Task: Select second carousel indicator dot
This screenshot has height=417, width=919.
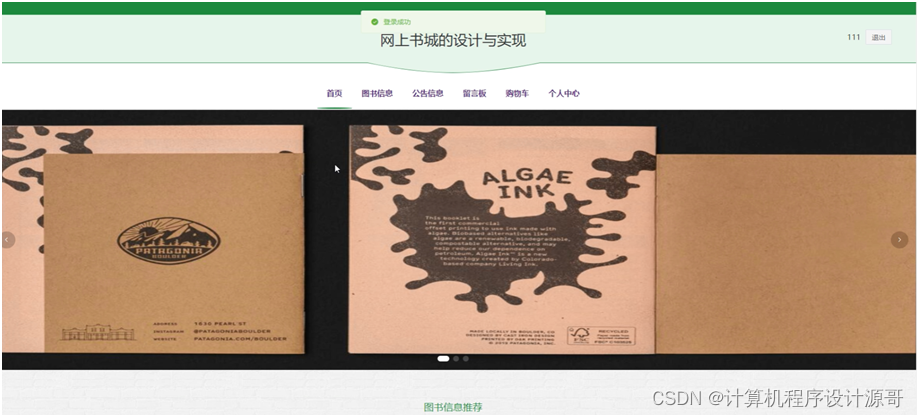Action: click(456, 358)
